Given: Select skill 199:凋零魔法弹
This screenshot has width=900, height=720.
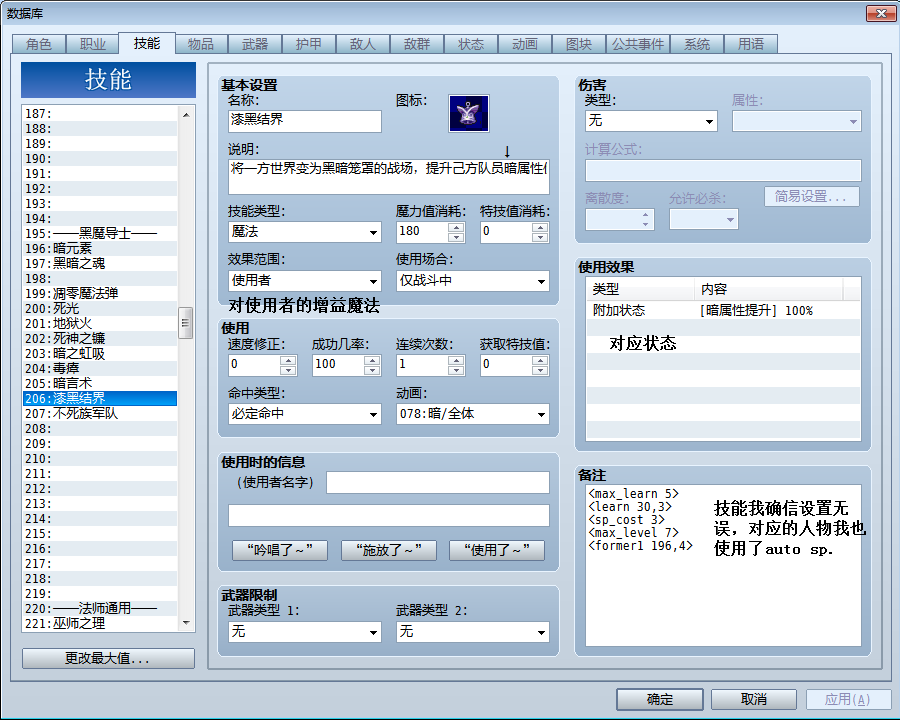Looking at the screenshot, I should click(100, 293).
